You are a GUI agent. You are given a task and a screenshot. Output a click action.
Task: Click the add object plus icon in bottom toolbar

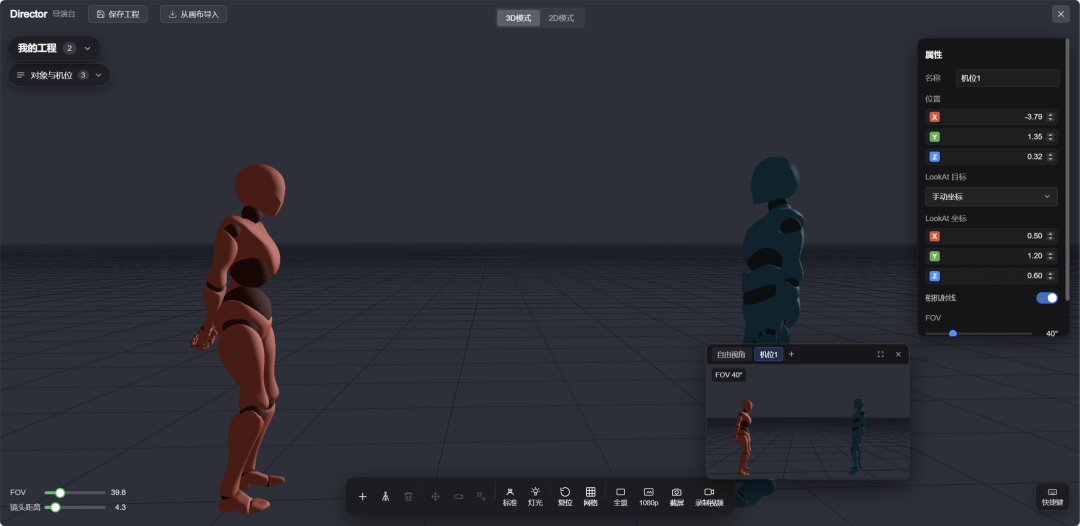coord(362,496)
